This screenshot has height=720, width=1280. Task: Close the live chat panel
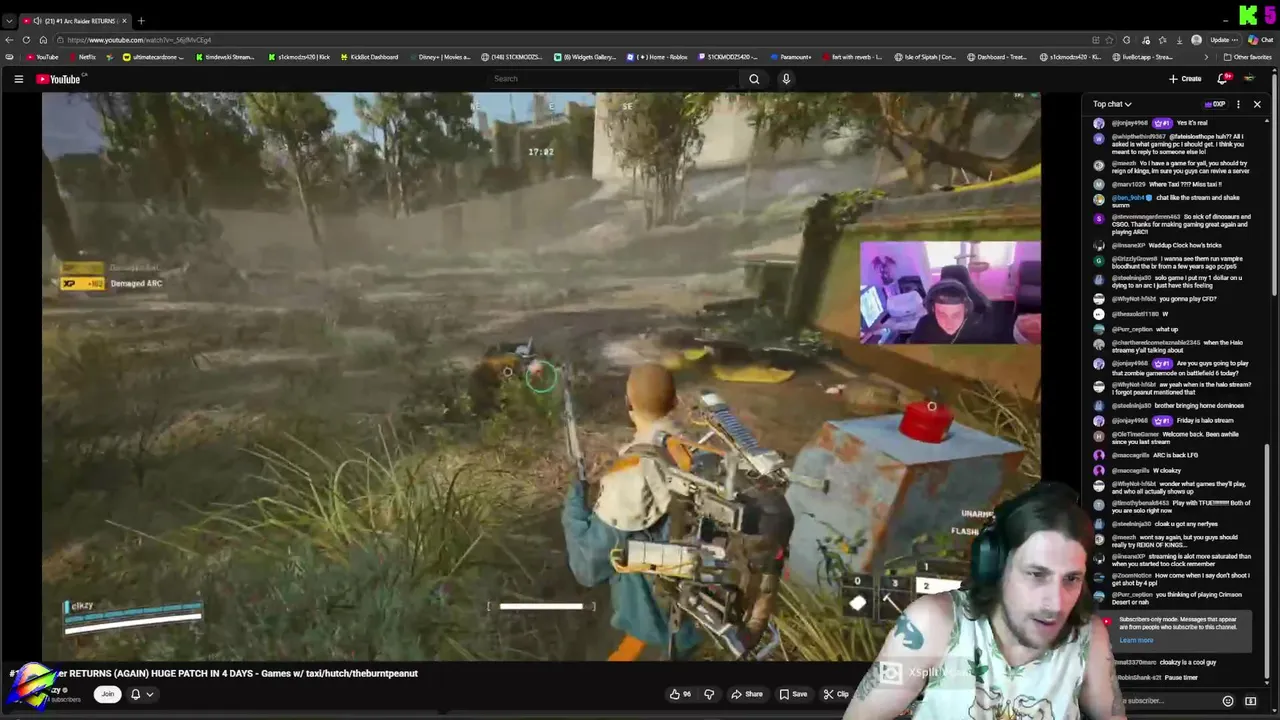pos(1257,104)
